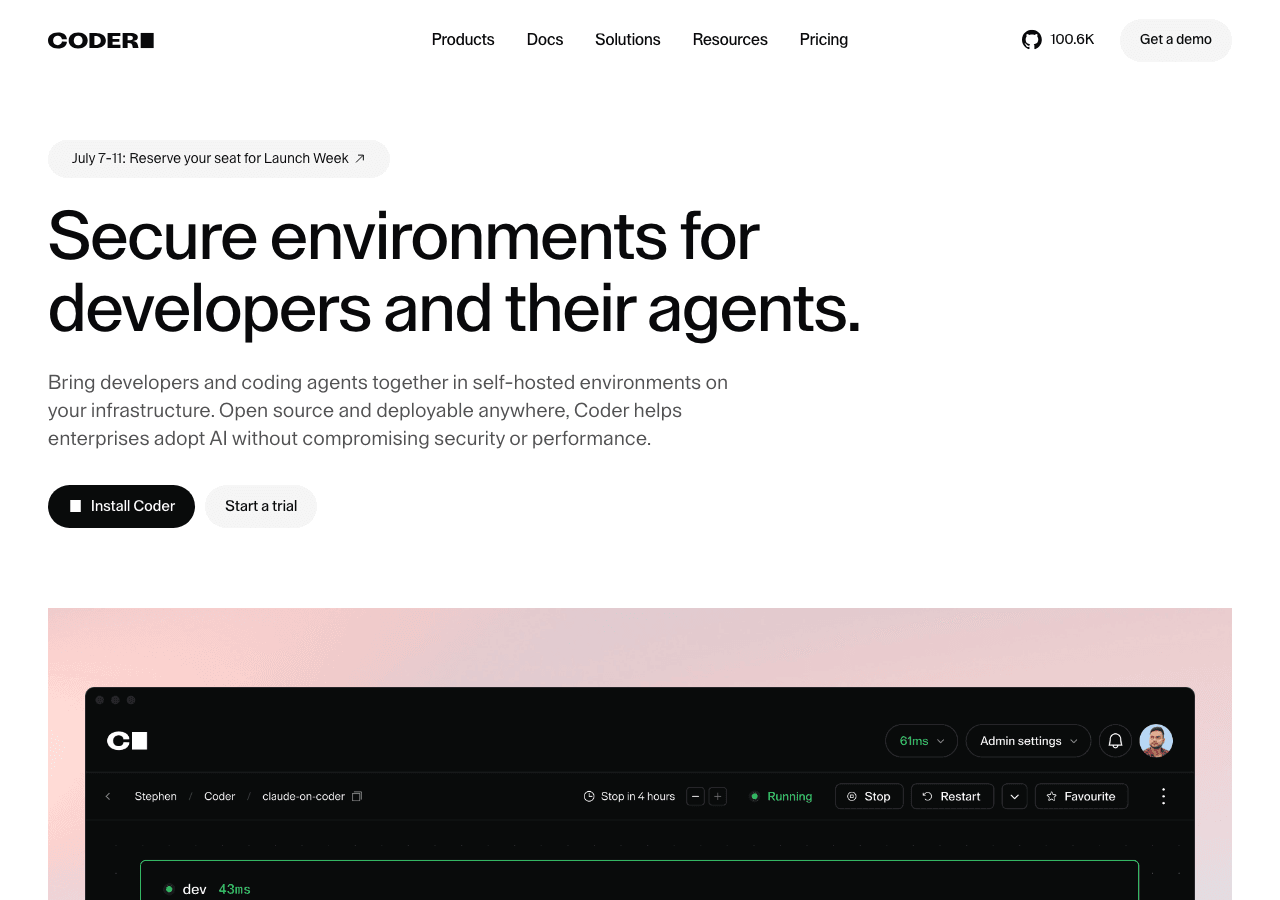Open the Products menu

pos(463,40)
